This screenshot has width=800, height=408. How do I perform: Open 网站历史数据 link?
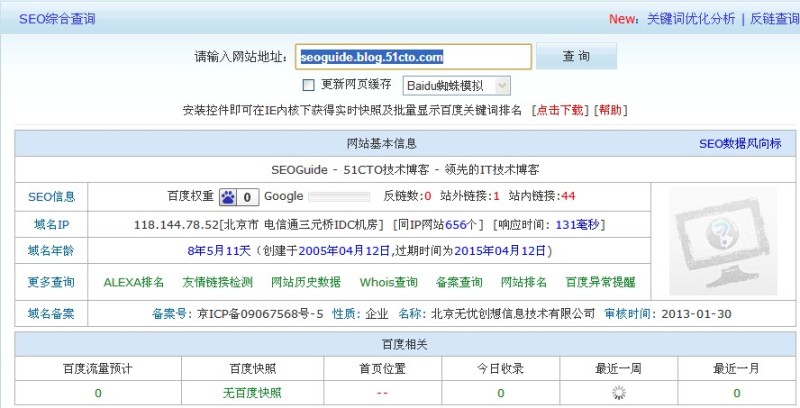click(x=306, y=282)
